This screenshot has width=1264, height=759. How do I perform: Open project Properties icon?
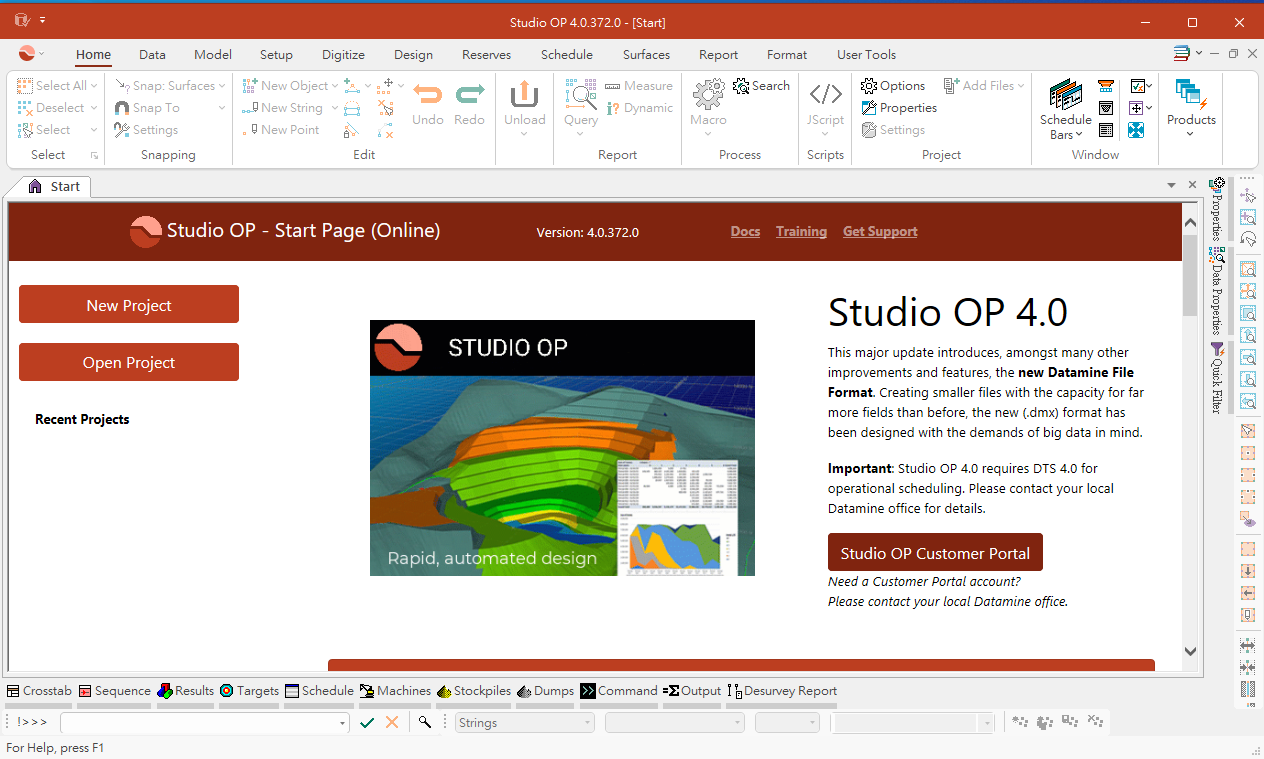[x=869, y=108]
